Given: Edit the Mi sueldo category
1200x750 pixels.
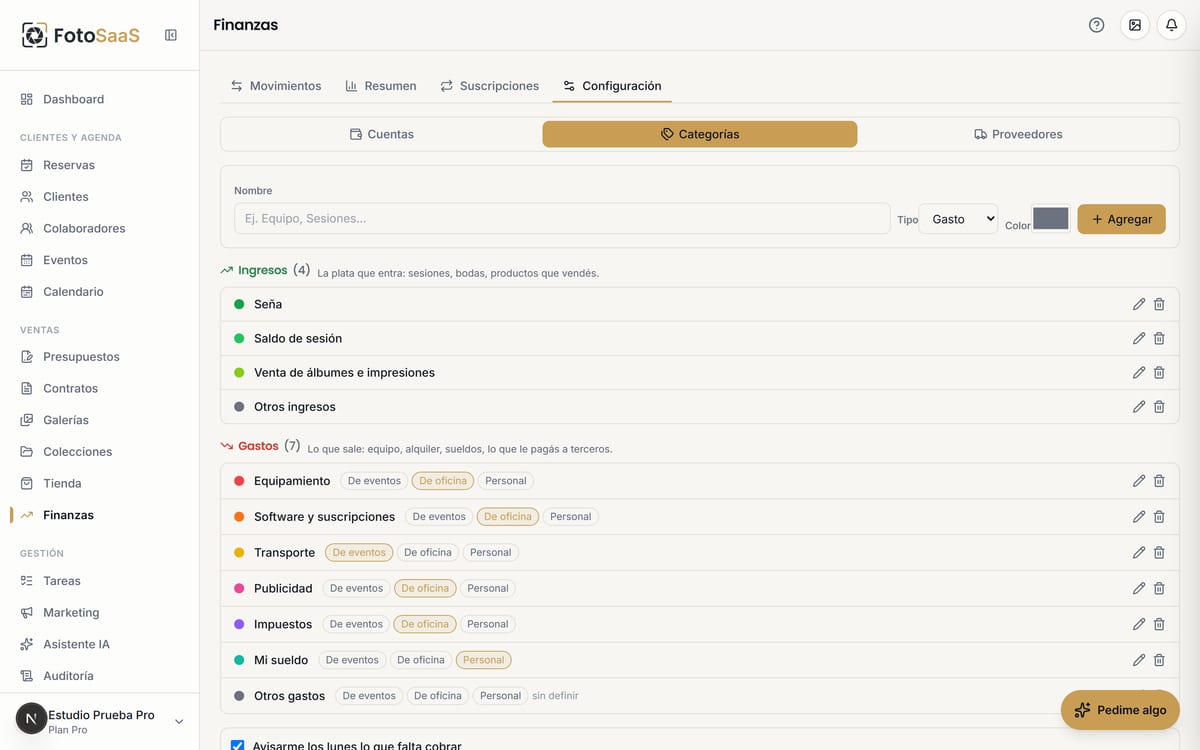Looking at the screenshot, I should point(1139,660).
